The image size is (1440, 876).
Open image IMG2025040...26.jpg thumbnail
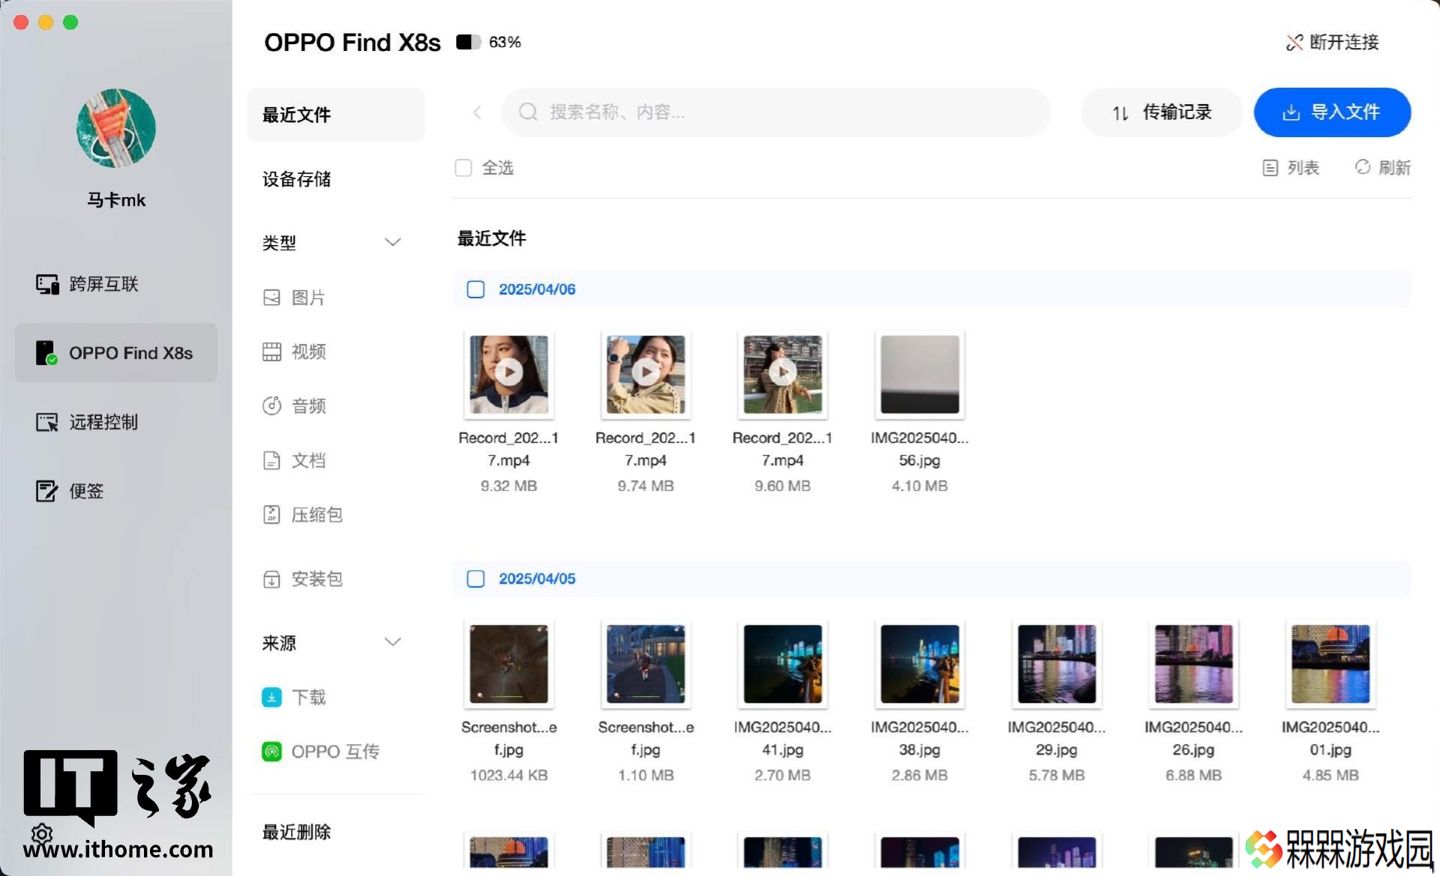tap(1194, 664)
